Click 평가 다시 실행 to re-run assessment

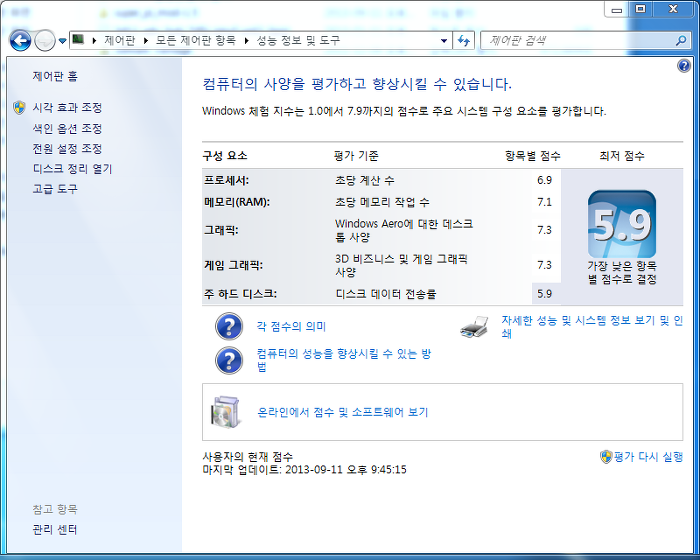(648, 457)
